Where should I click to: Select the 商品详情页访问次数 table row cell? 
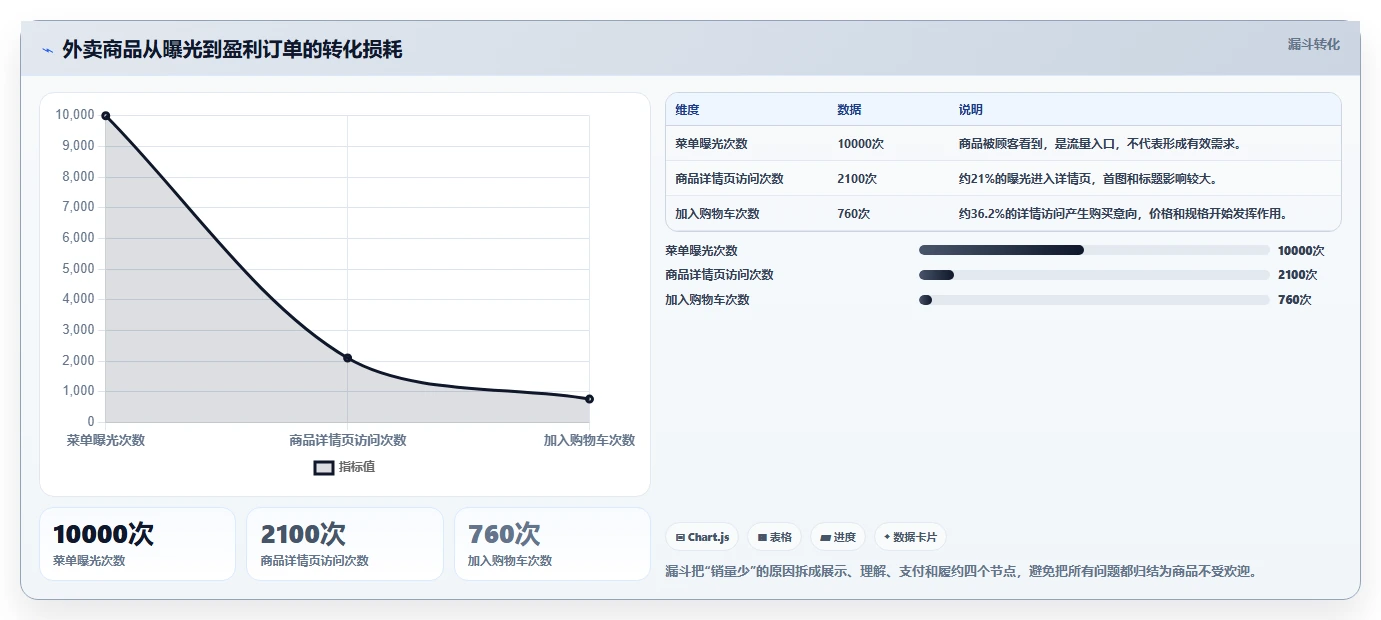(x=729, y=179)
